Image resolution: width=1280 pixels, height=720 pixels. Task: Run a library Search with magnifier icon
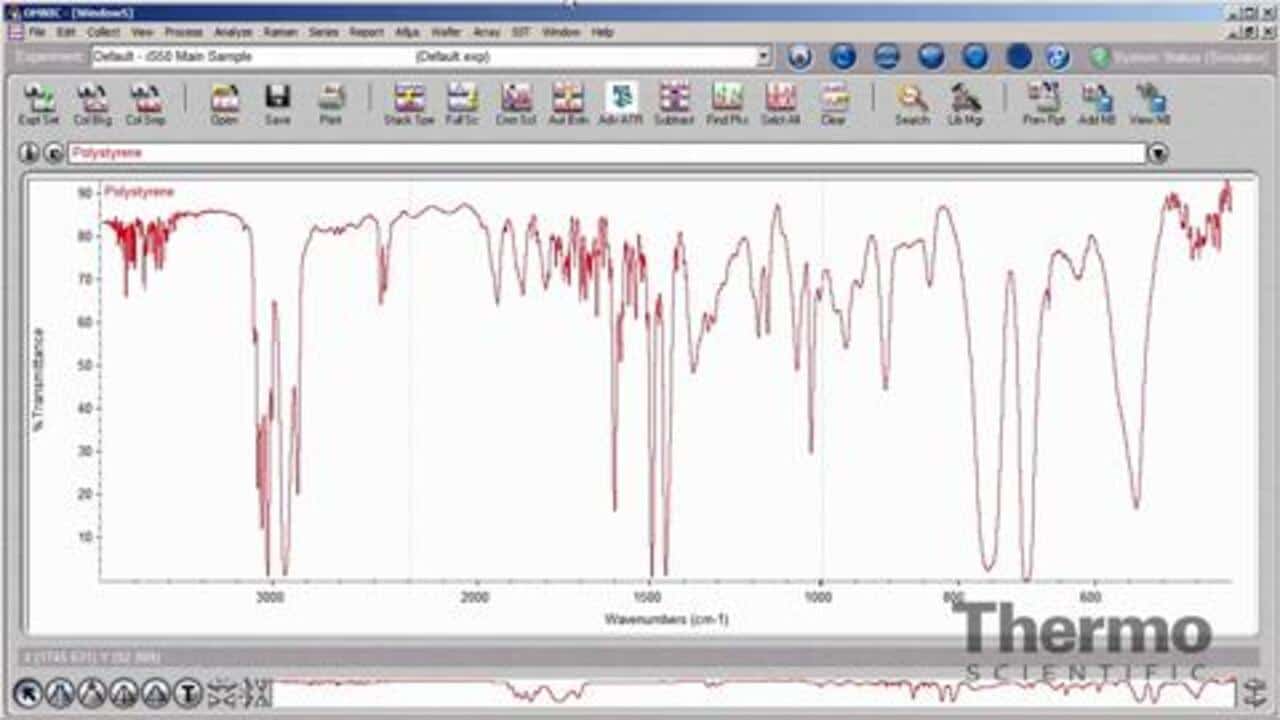click(911, 104)
